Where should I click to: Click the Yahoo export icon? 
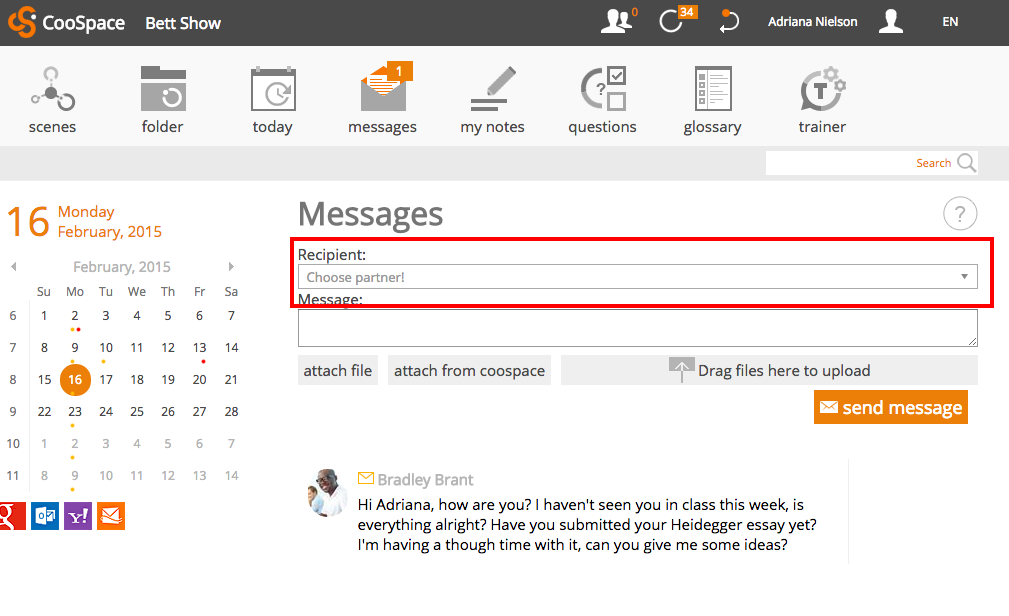pyautogui.click(x=78, y=516)
